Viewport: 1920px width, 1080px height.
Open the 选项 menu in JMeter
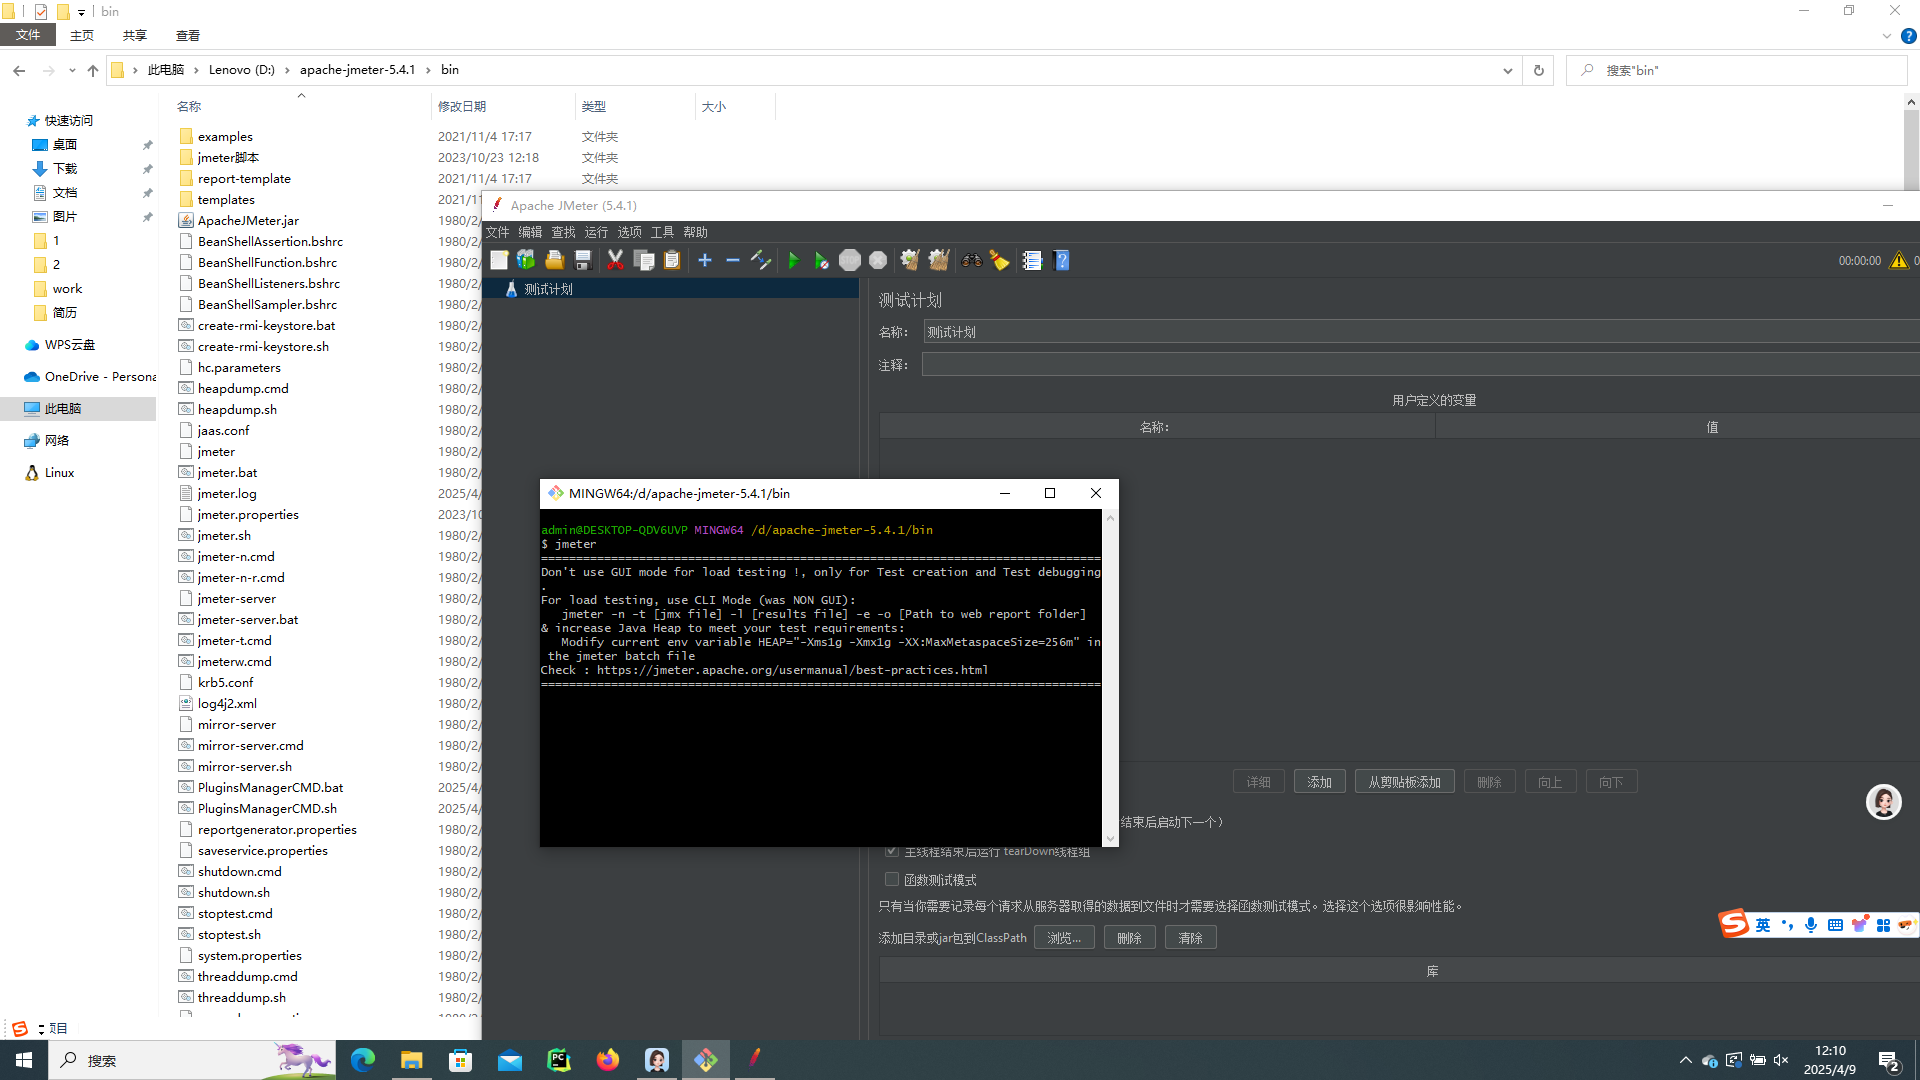629,232
